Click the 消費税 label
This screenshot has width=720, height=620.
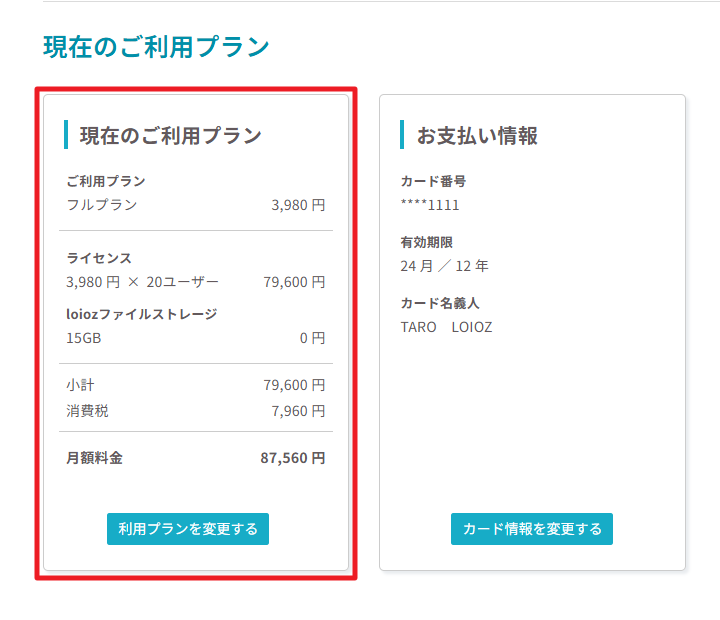(x=87, y=411)
